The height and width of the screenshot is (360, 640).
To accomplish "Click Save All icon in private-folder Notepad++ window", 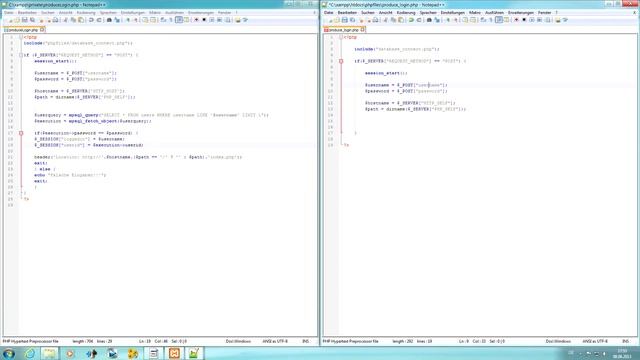I will [32, 20].
